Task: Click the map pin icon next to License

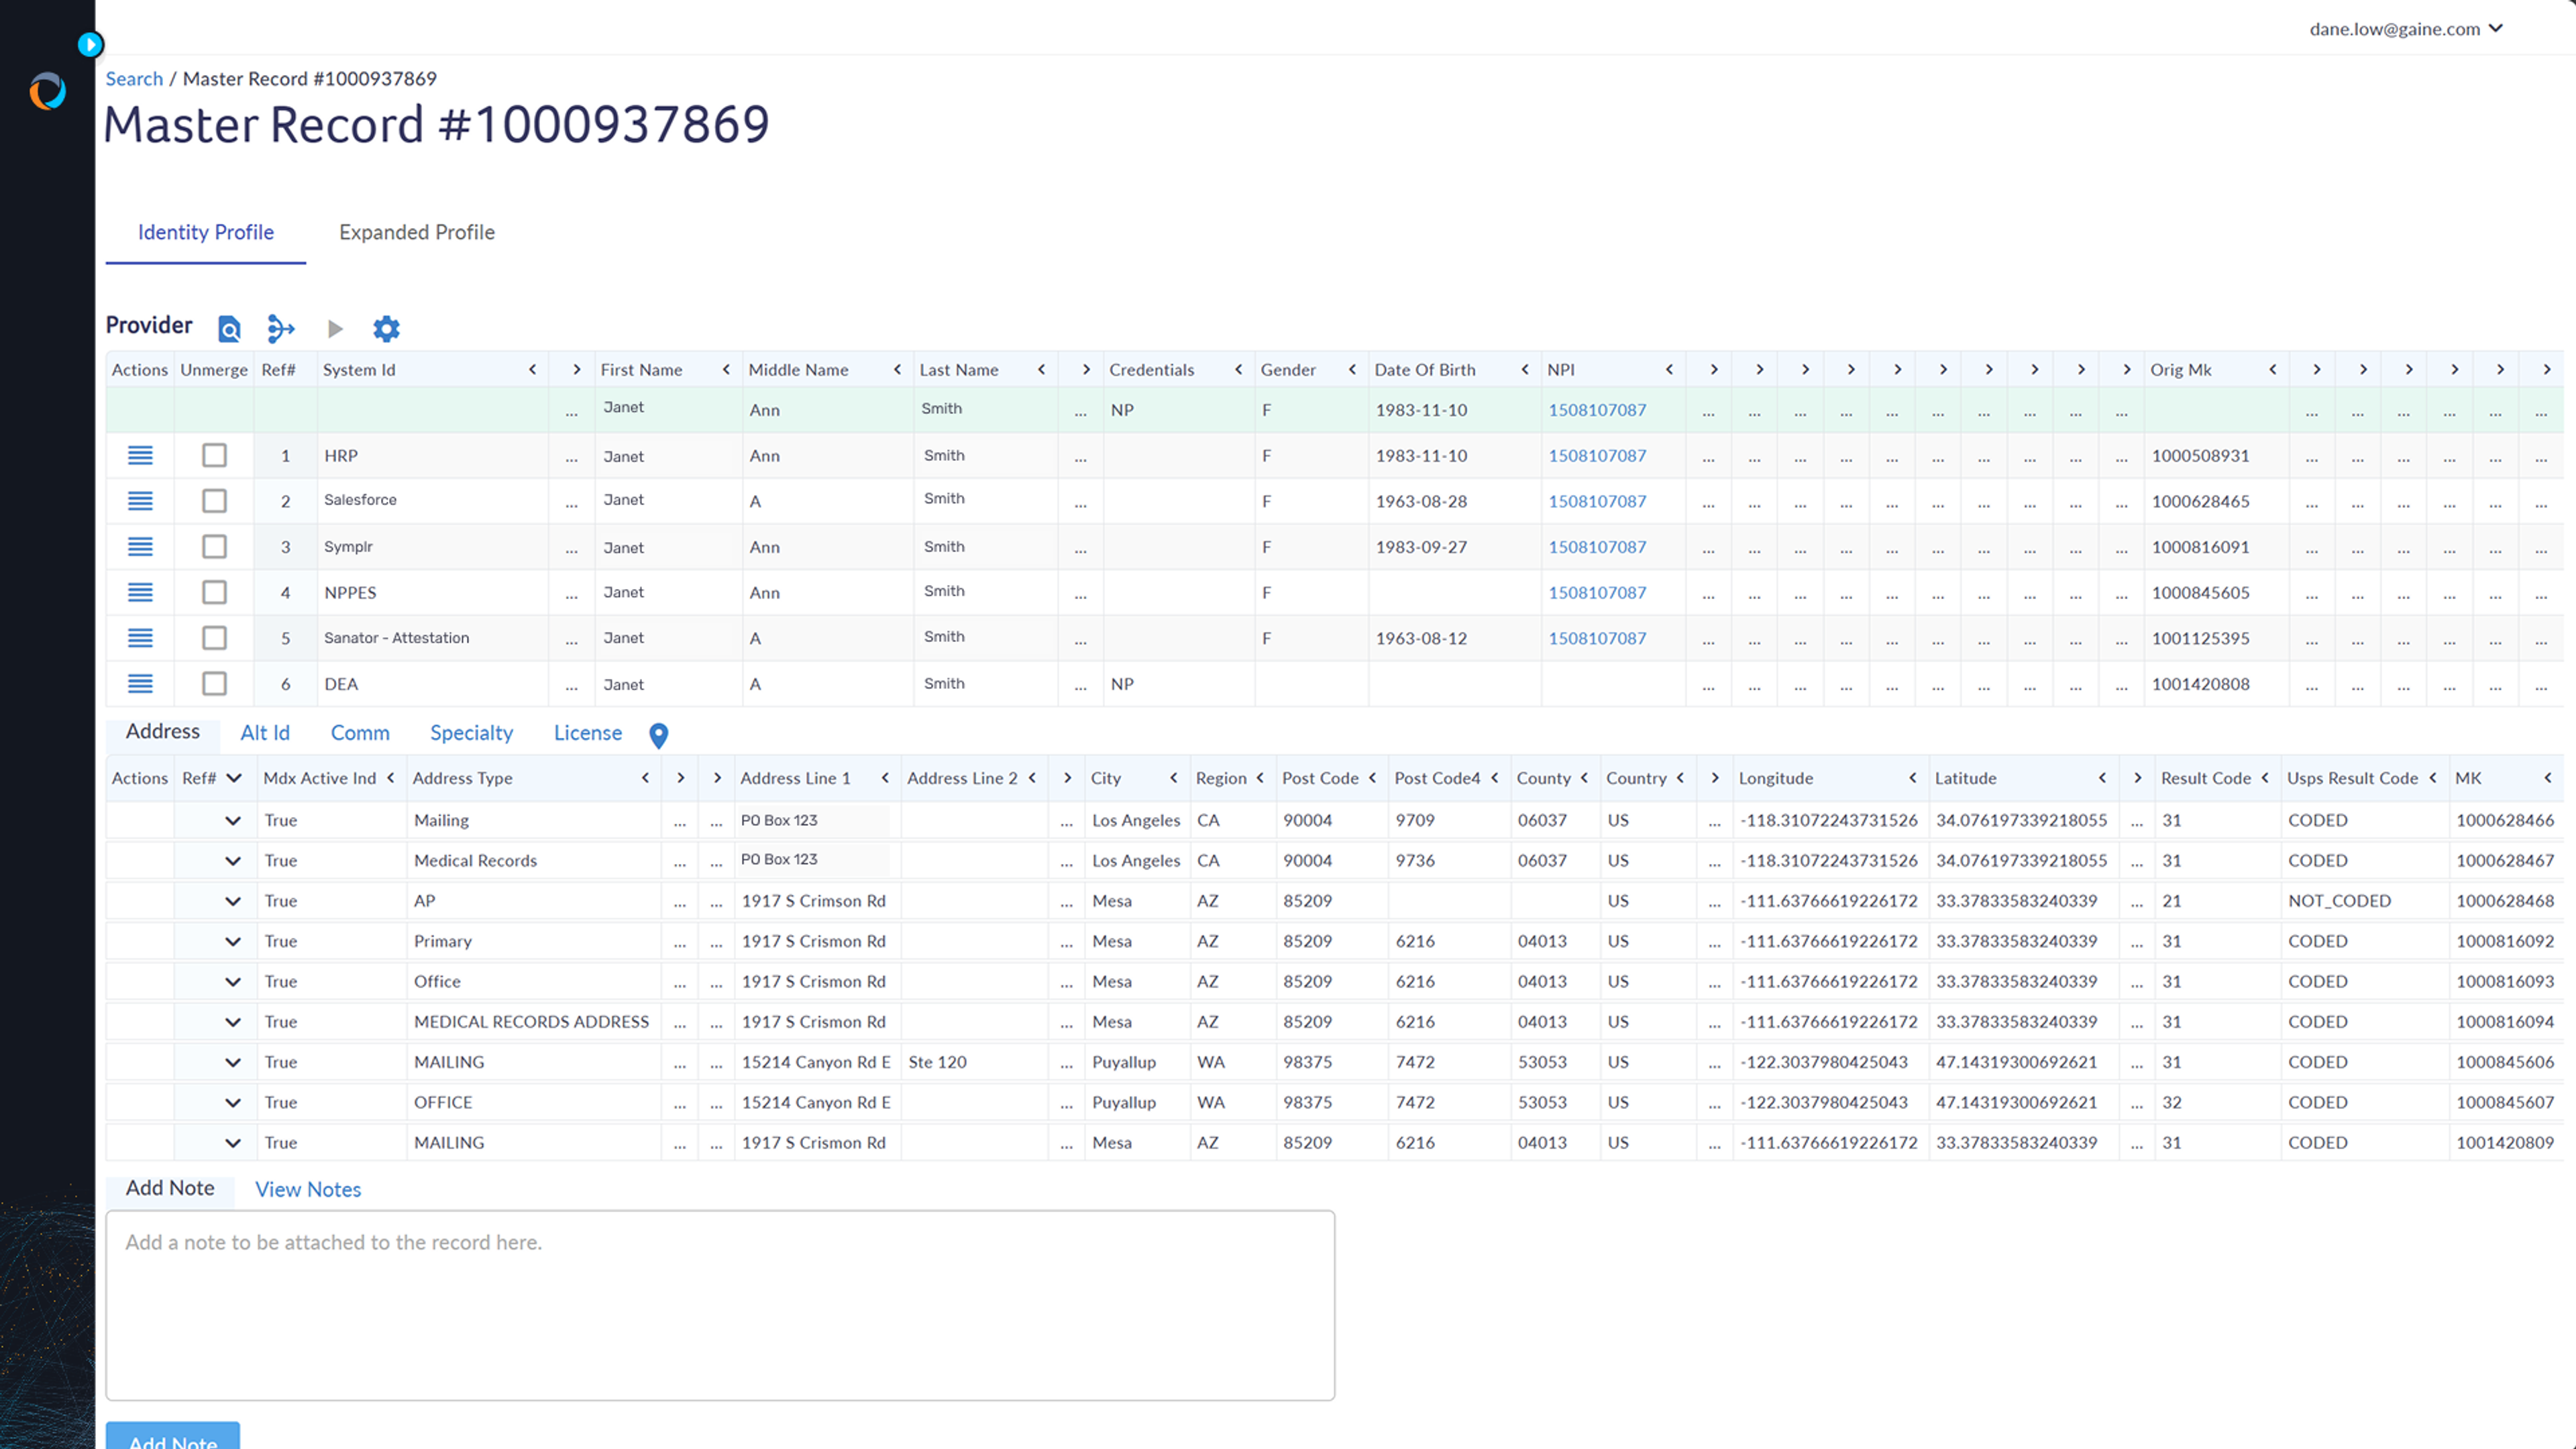Action: [x=658, y=735]
